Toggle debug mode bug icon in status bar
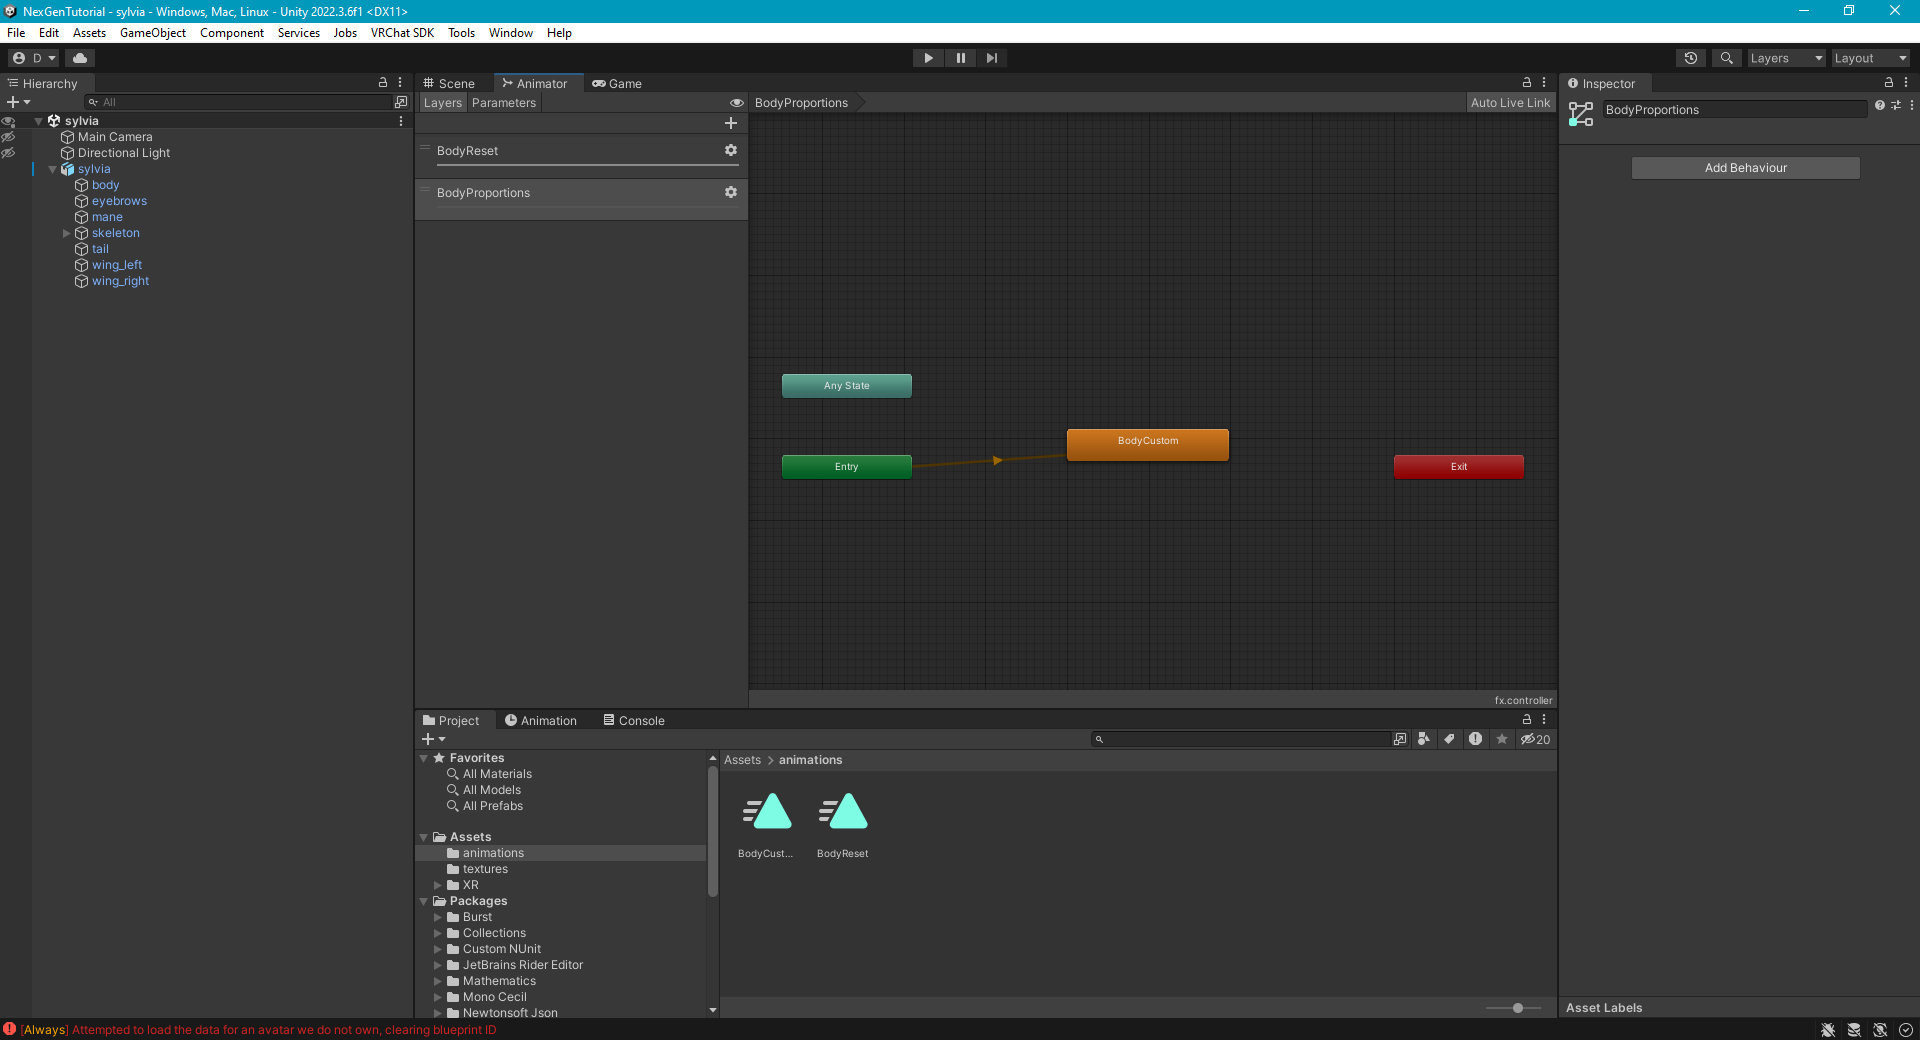The image size is (1920, 1040). 1828,1030
